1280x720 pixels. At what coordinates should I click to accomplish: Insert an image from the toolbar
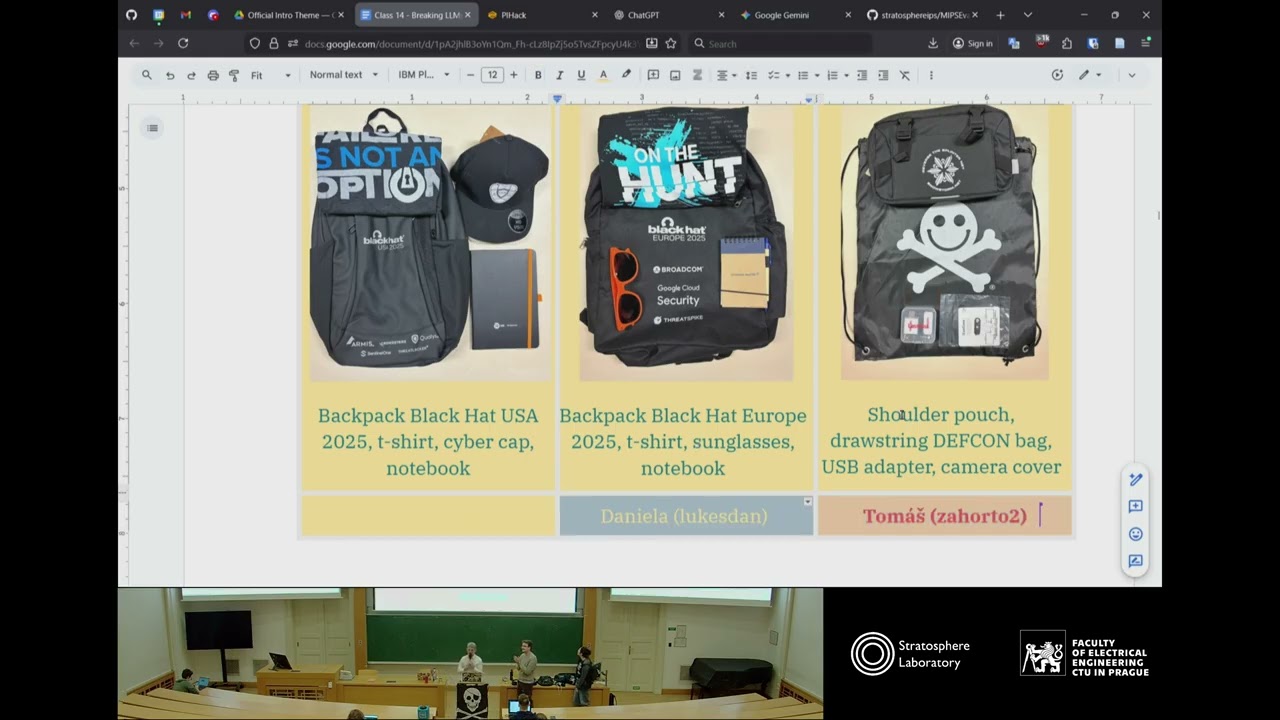(675, 75)
